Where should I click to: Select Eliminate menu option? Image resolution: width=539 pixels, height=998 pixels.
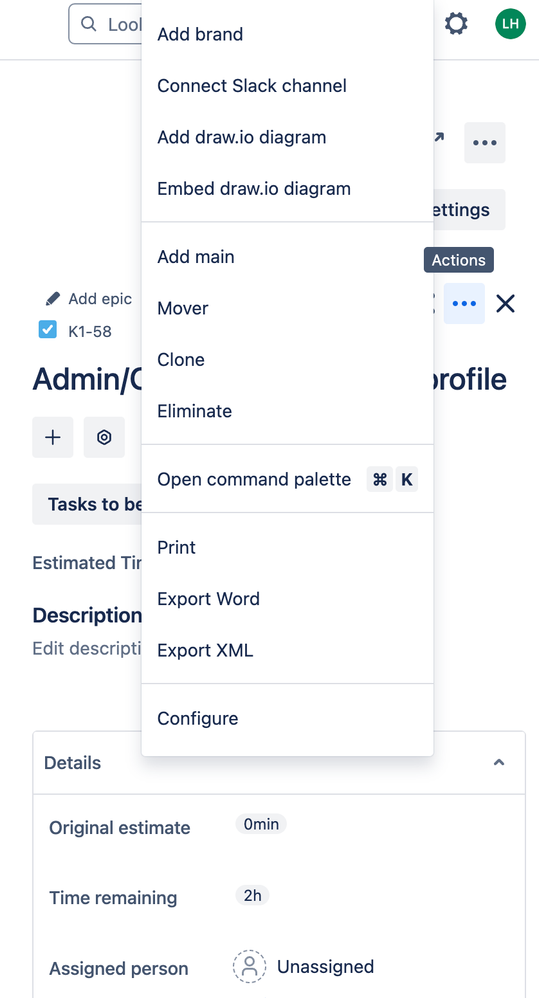tap(288, 411)
